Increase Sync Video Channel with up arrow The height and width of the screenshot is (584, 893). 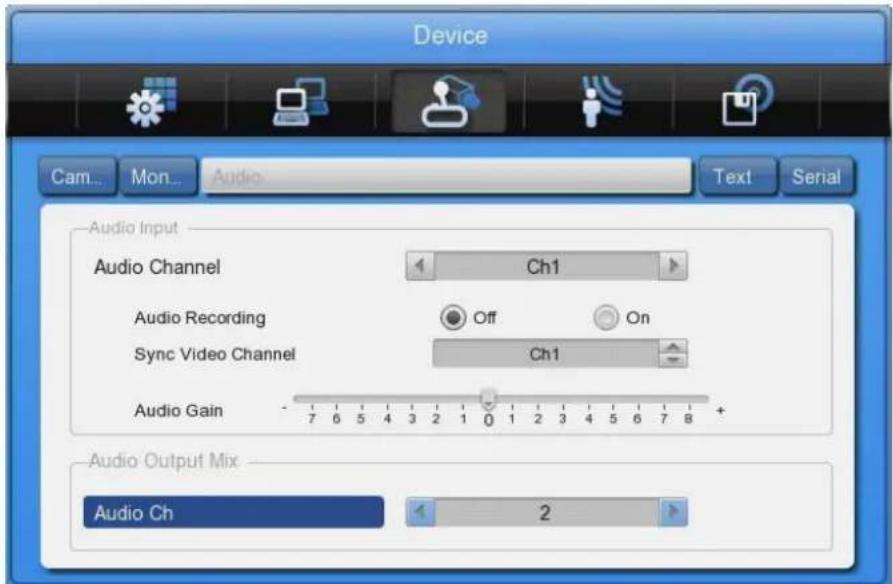click(x=673, y=346)
